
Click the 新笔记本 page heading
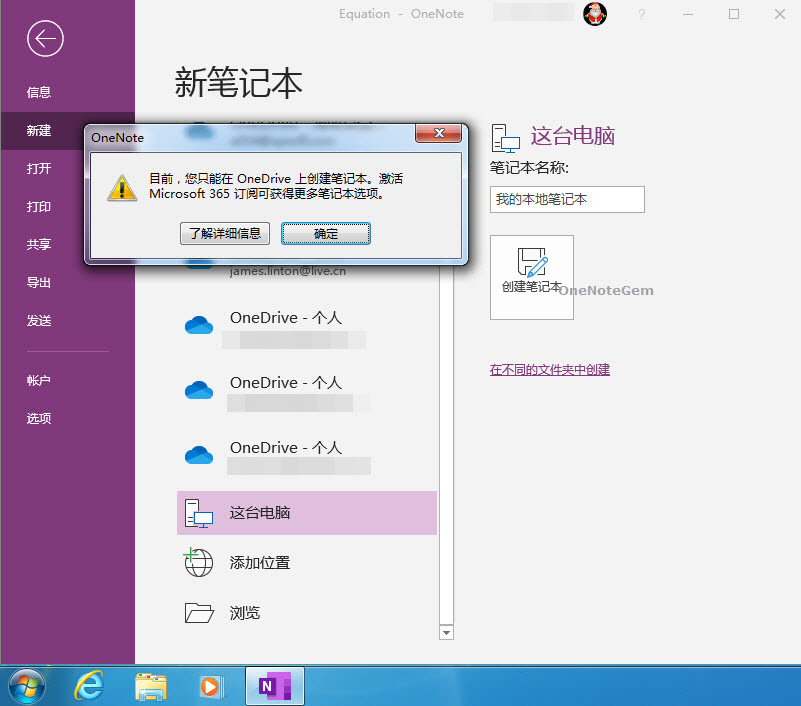239,82
